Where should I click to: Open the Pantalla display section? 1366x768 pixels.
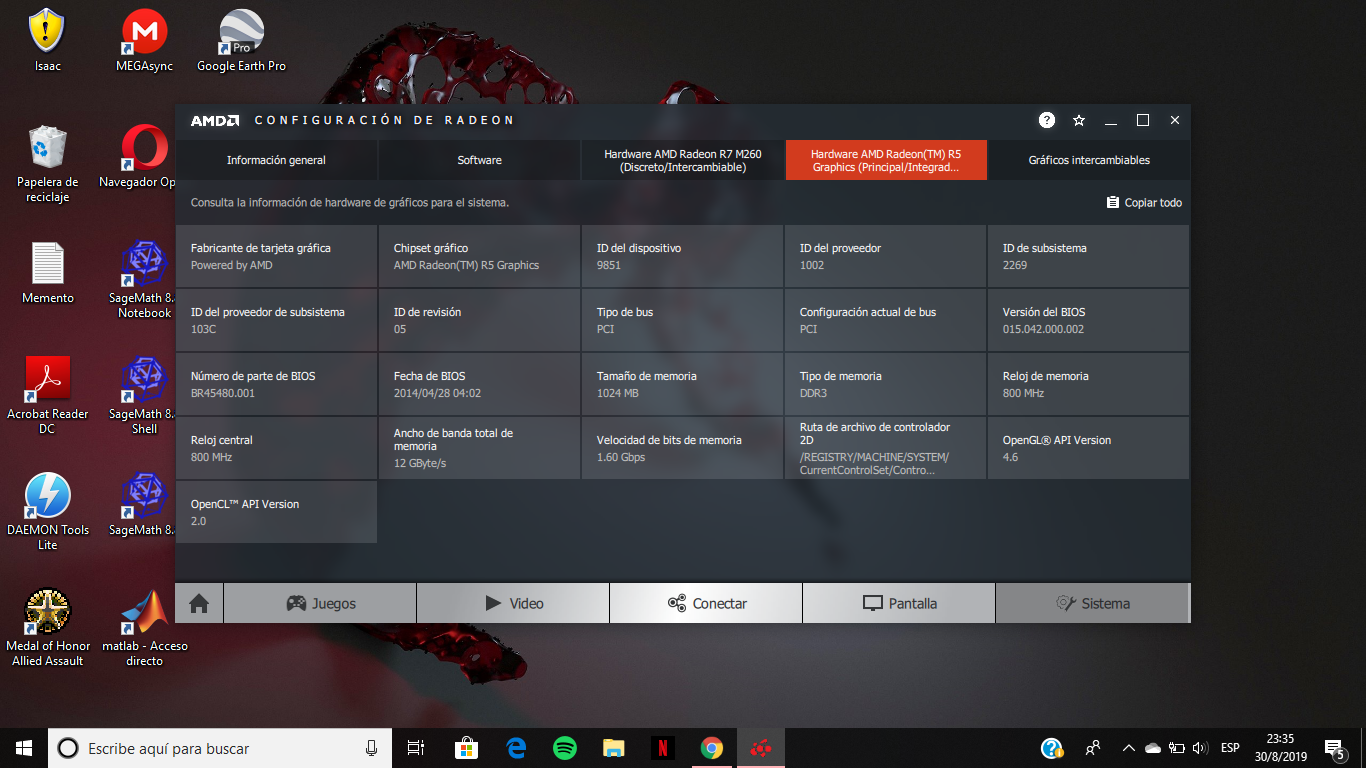tap(899, 603)
